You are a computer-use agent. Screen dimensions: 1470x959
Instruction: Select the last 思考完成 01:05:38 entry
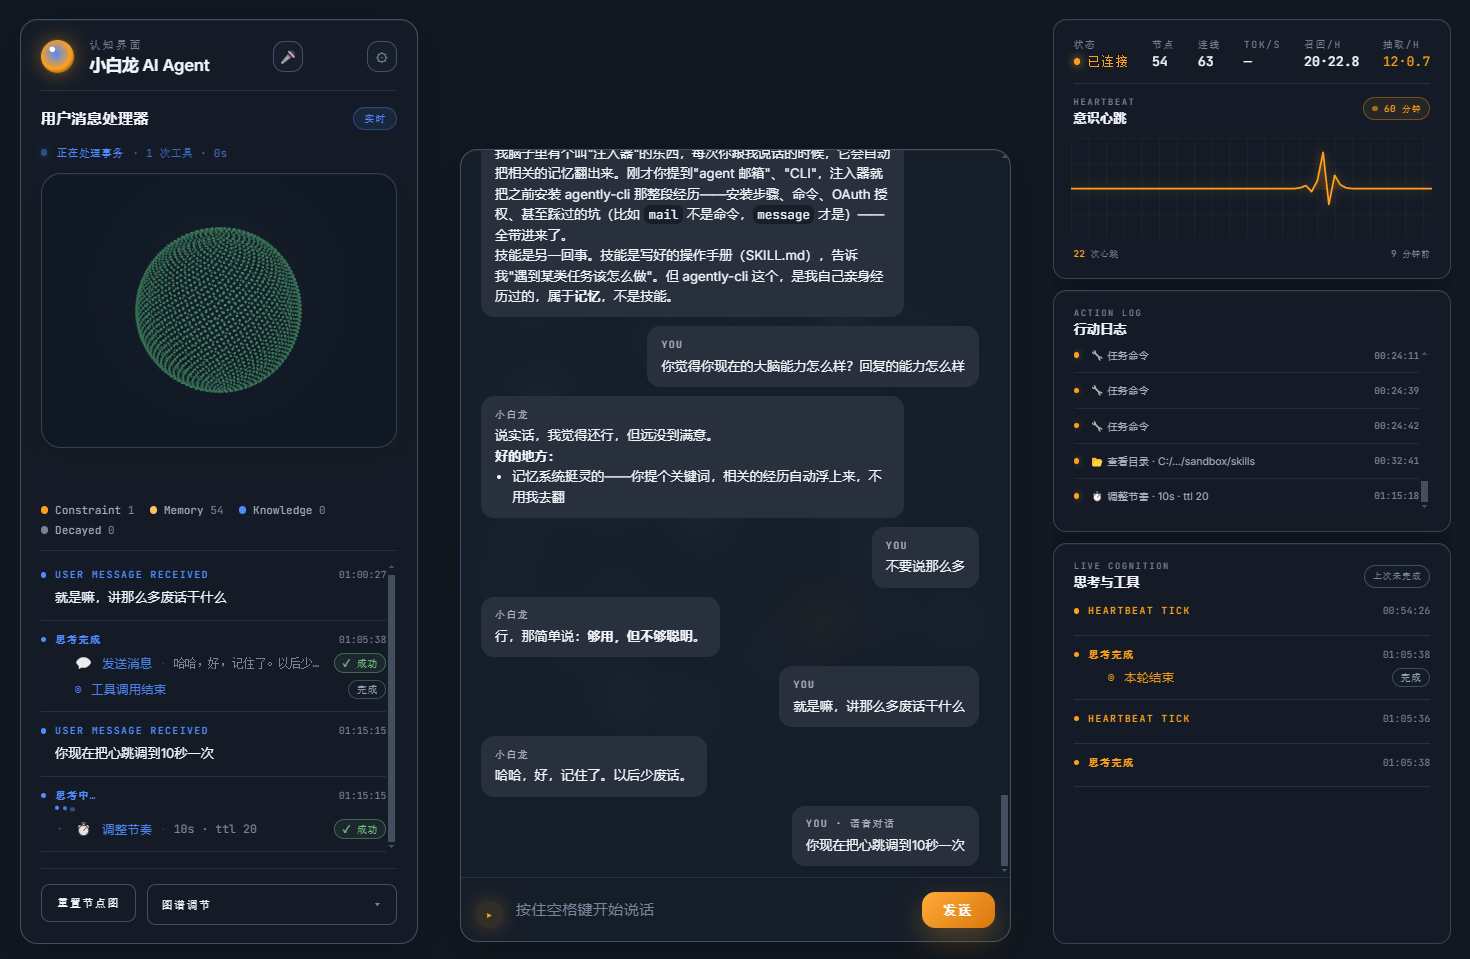tap(1251, 762)
